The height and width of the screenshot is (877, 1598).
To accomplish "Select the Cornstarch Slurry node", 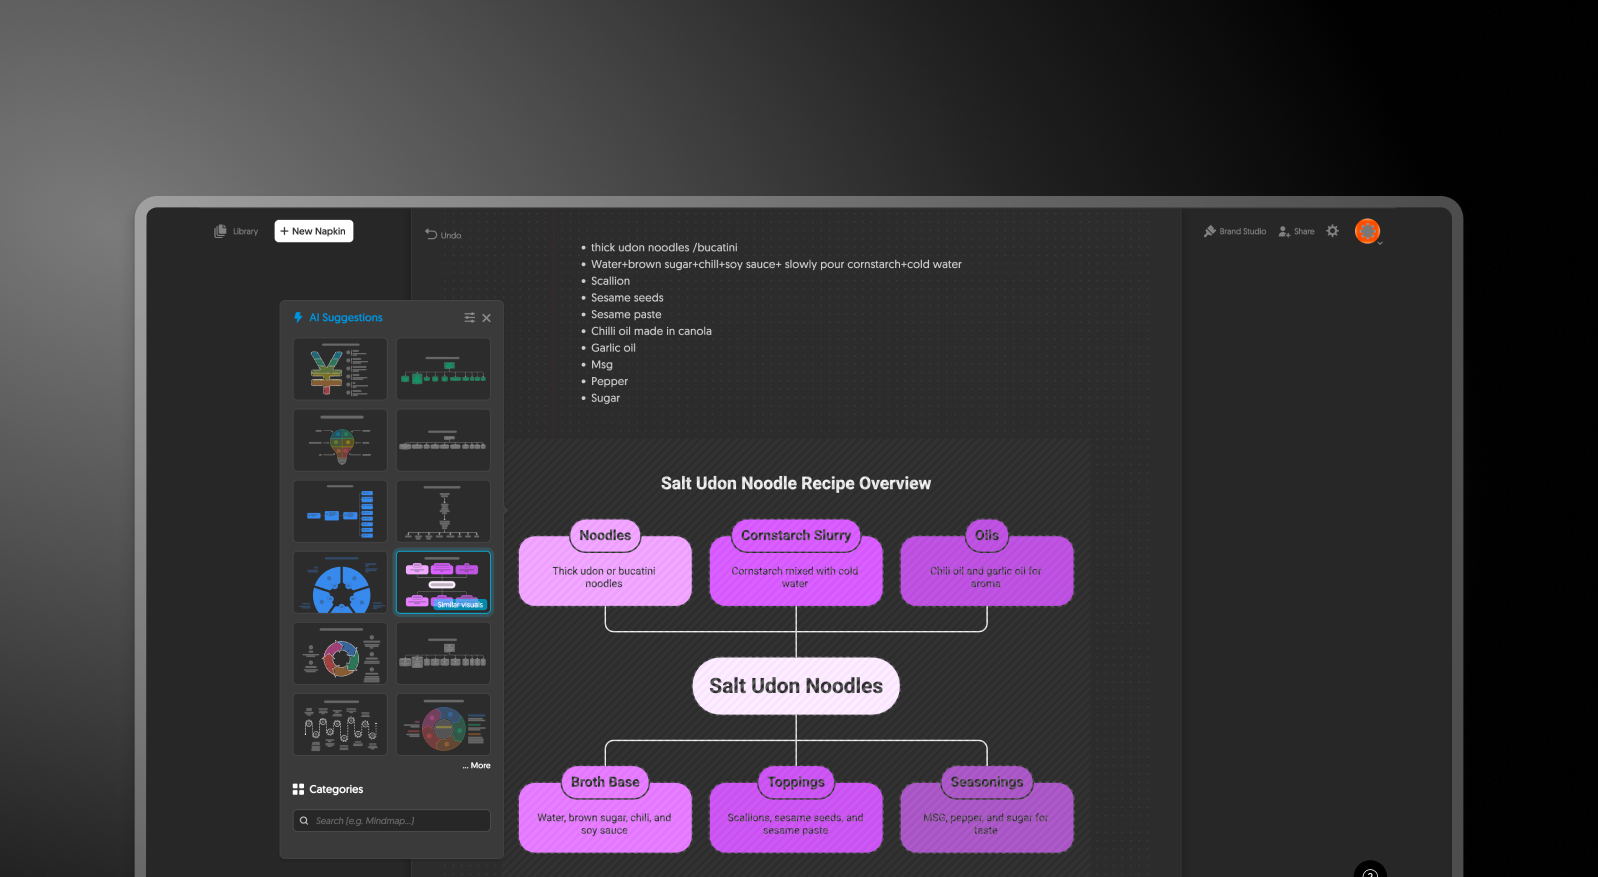I will [x=796, y=563].
